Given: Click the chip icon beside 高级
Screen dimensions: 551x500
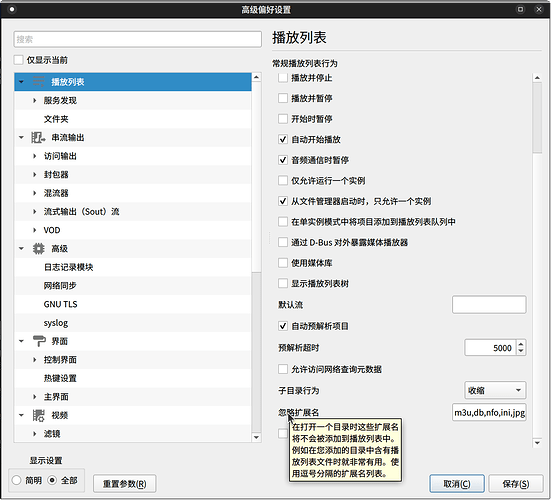Looking at the screenshot, I should point(39,248).
